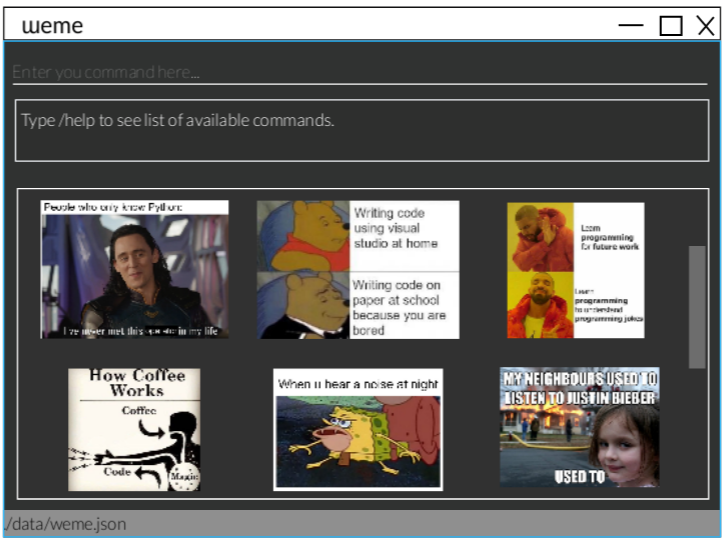Image resolution: width=722 pixels, height=542 pixels.
Task: Click the meme grid vertical scrollbar thumb
Action: click(697, 307)
